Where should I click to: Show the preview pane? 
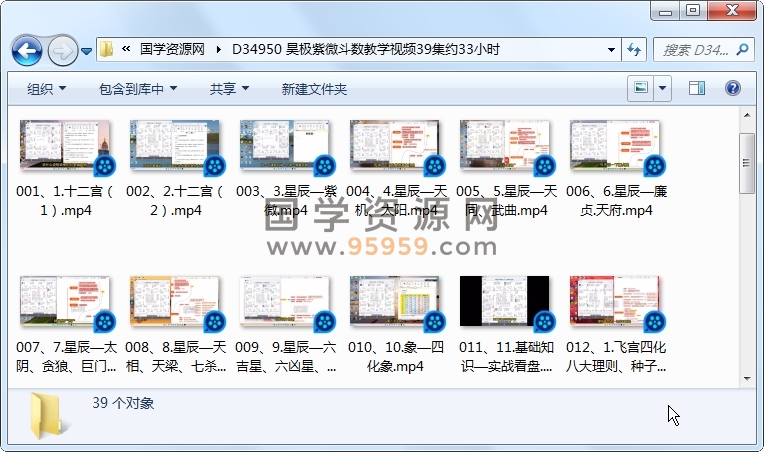695,89
